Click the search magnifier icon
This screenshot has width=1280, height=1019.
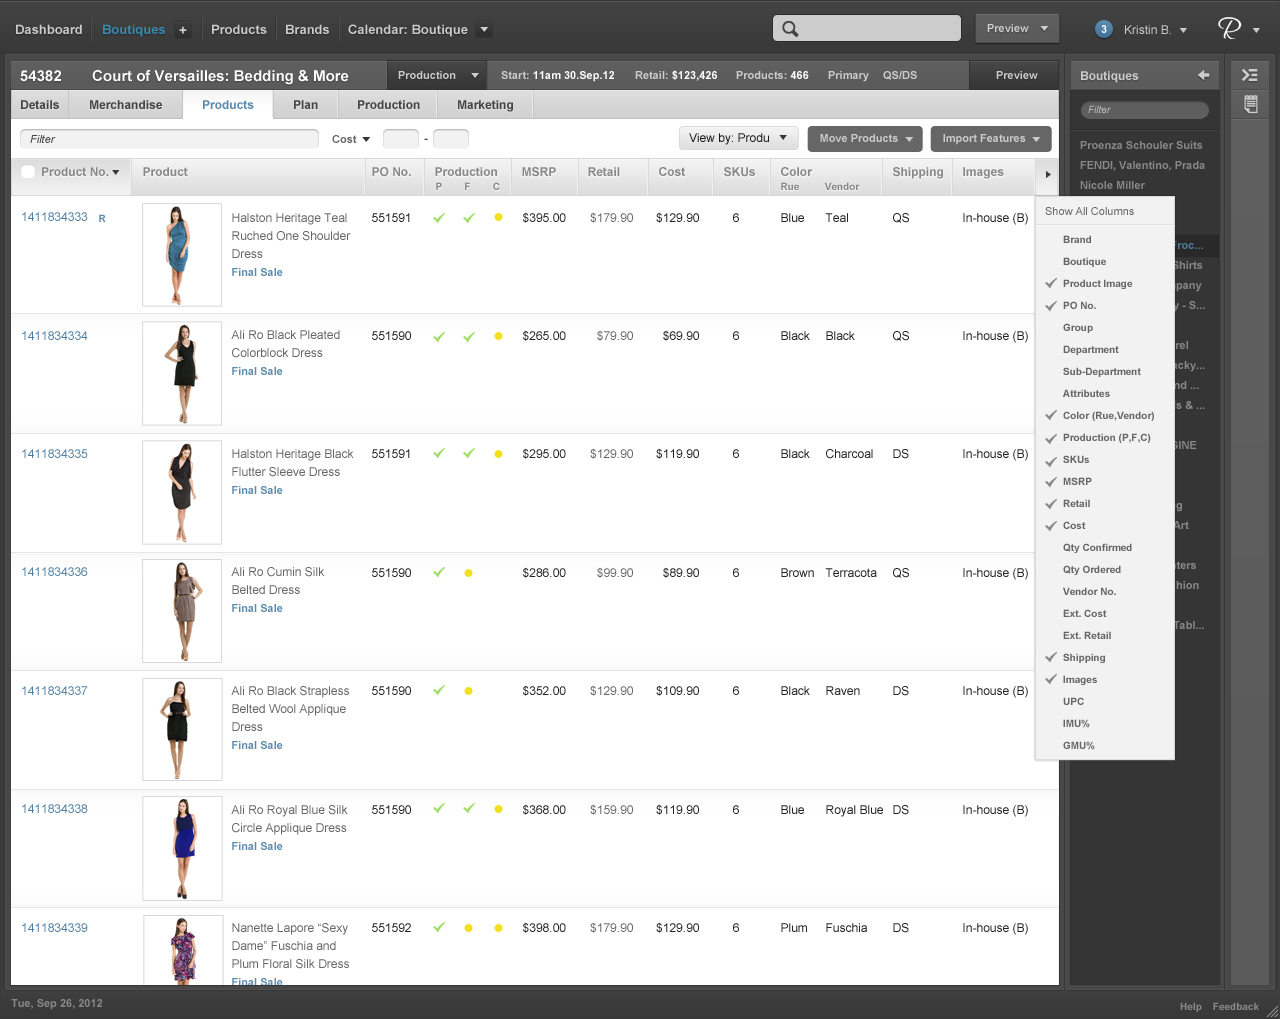point(790,29)
